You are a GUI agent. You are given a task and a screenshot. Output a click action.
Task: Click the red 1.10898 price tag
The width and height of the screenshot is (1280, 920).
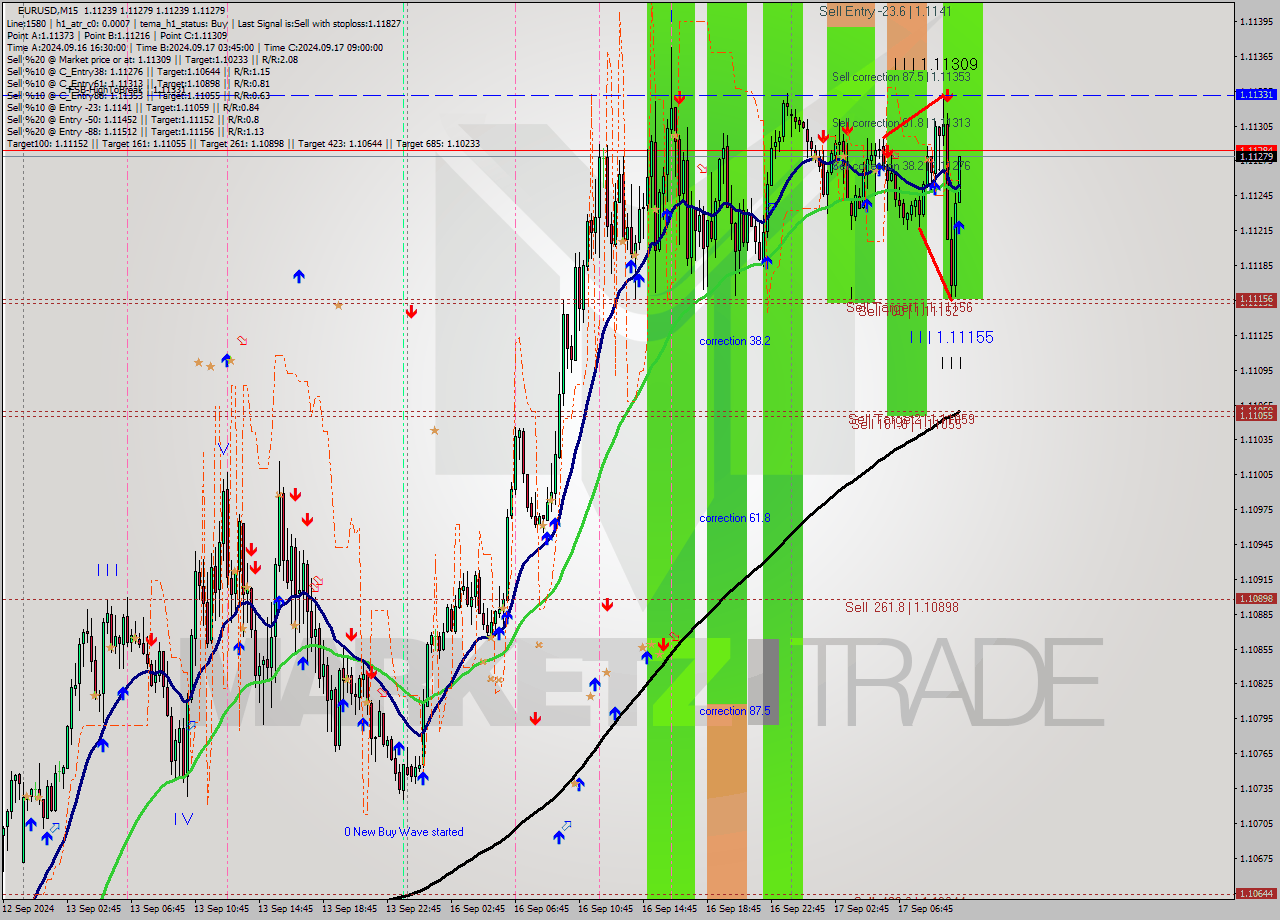pyautogui.click(x=1255, y=599)
